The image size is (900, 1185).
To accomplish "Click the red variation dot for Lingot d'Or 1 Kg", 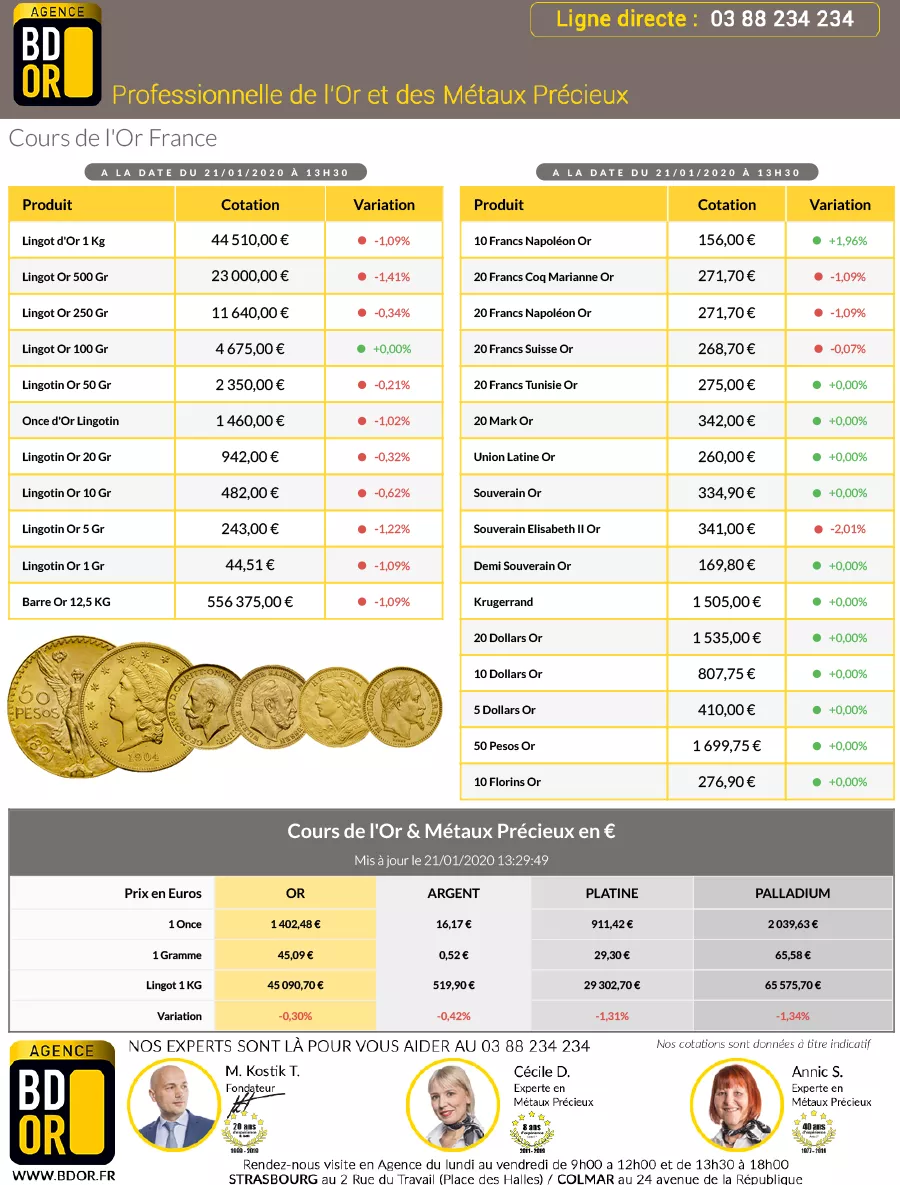I will point(362,241).
